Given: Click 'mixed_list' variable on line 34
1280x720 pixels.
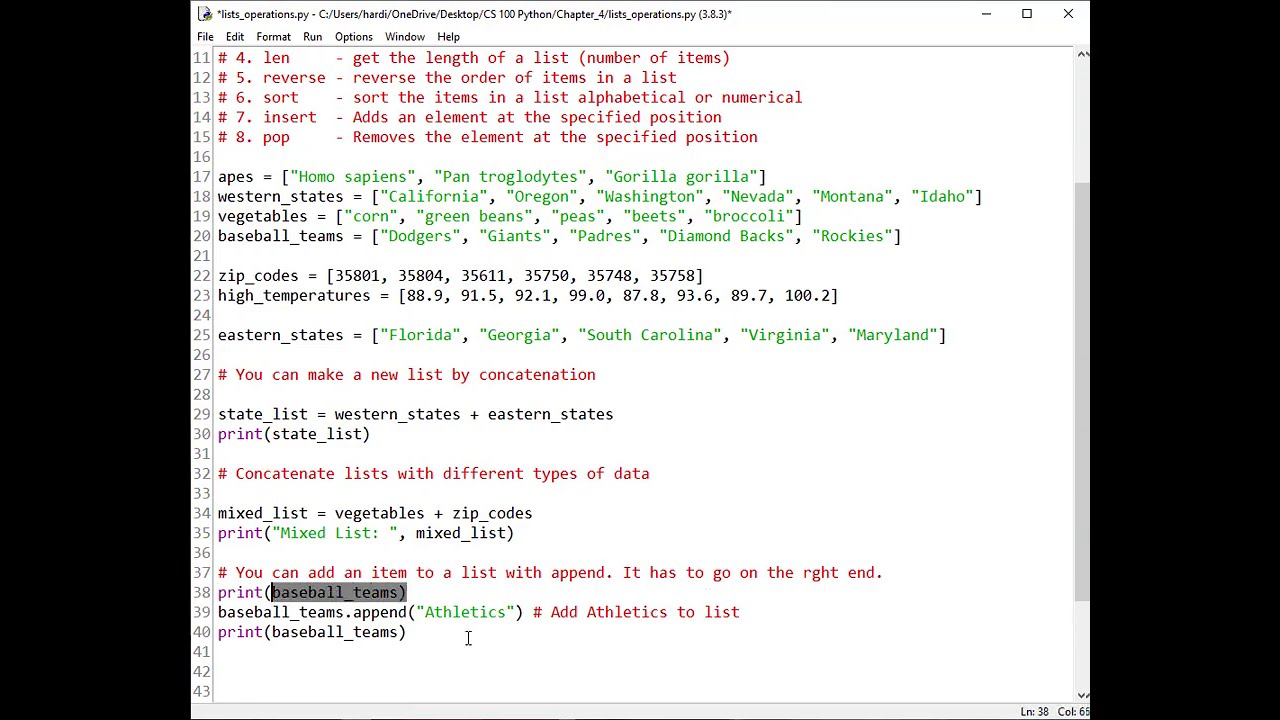Looking at the screenshot, I should [x=263, y=514].
